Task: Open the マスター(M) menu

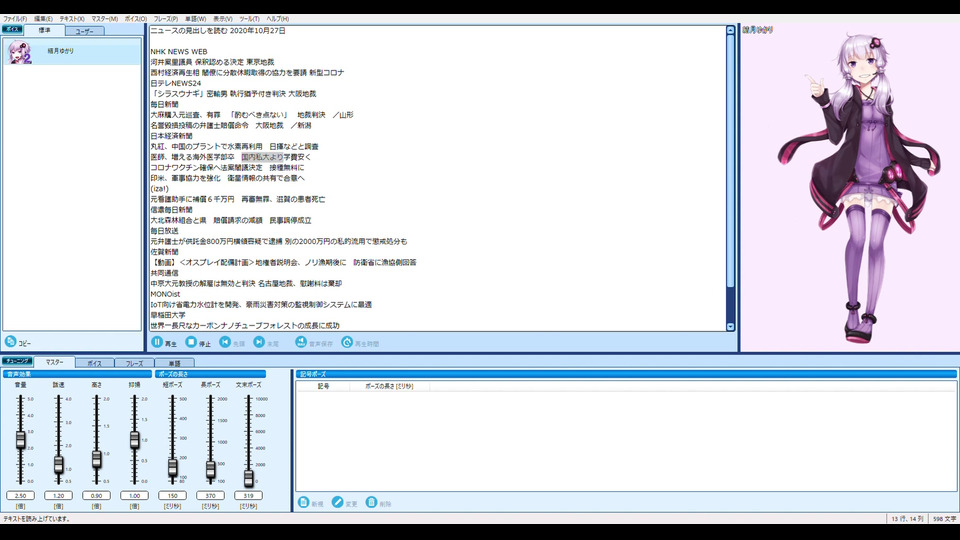Action: pyautogui.click(x=104, y=19)
